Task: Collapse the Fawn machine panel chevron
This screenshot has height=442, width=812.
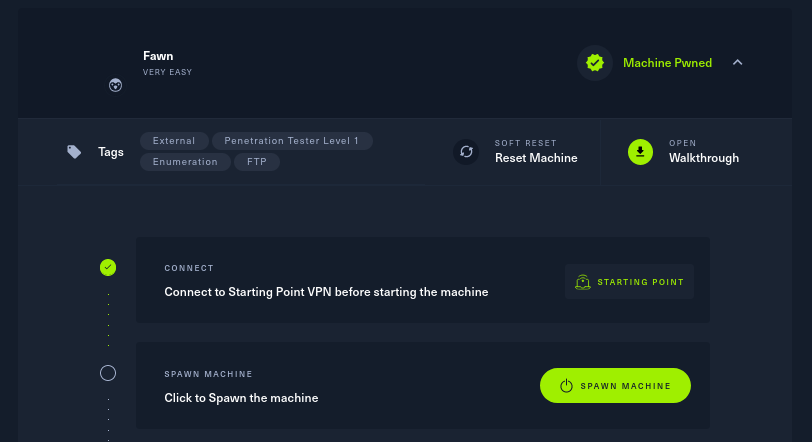Action: [737, 63]
